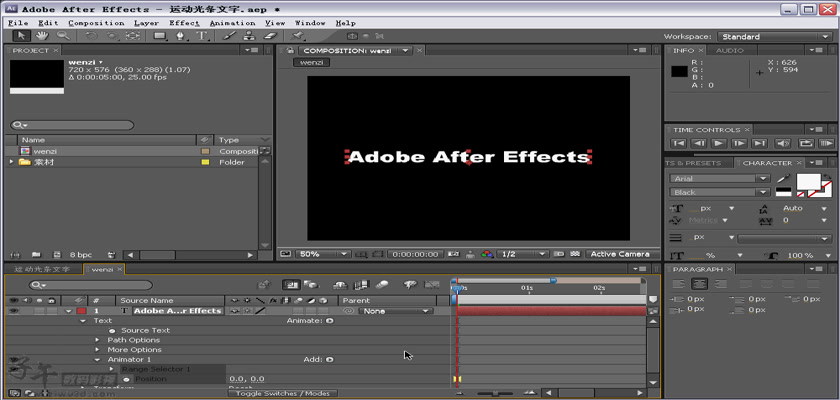Click new folder icon in Project panel
Viewport: 840px width, 400px height.
[x=36, y=255]
